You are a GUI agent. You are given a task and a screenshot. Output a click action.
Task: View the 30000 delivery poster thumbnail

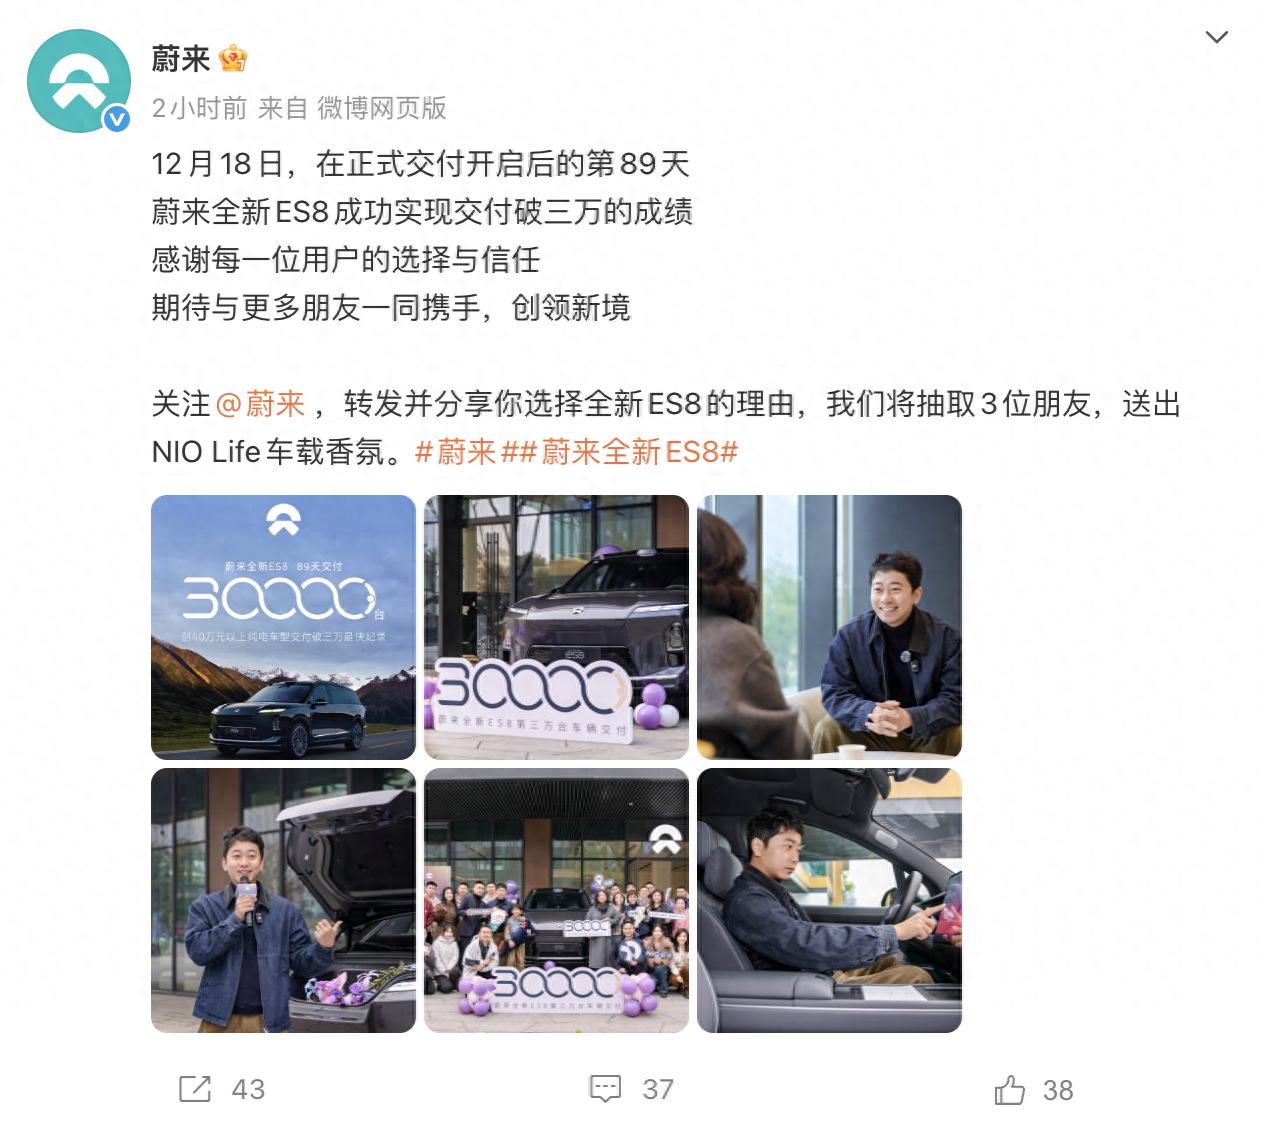pyautogui.click(x=283, y=627)
